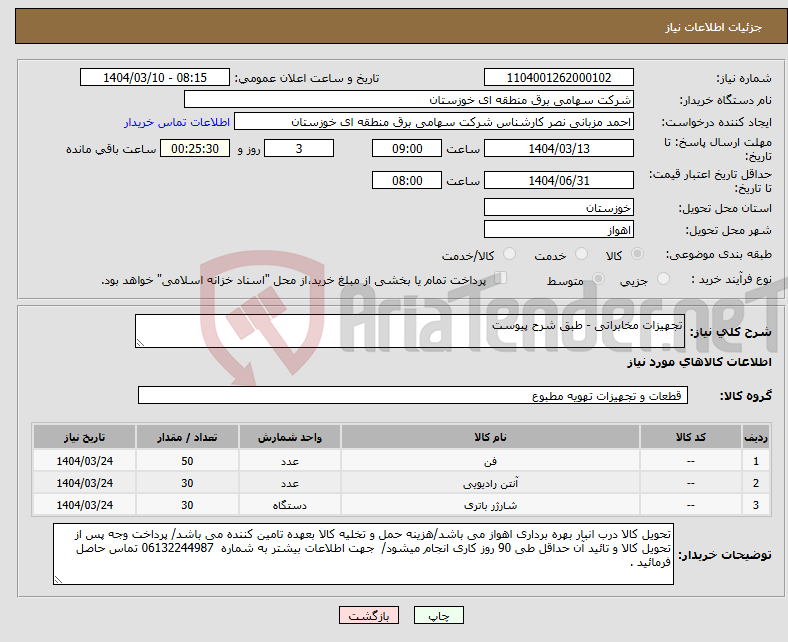Click the buyer organization name field
788x642 pixels.
coord(409,100)
